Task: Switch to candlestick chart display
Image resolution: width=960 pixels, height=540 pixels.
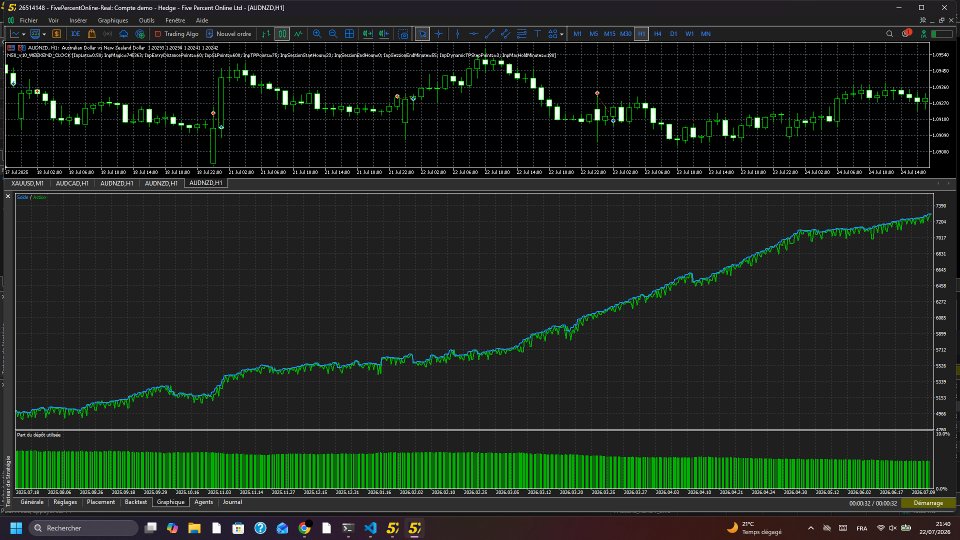Action: 282,34
